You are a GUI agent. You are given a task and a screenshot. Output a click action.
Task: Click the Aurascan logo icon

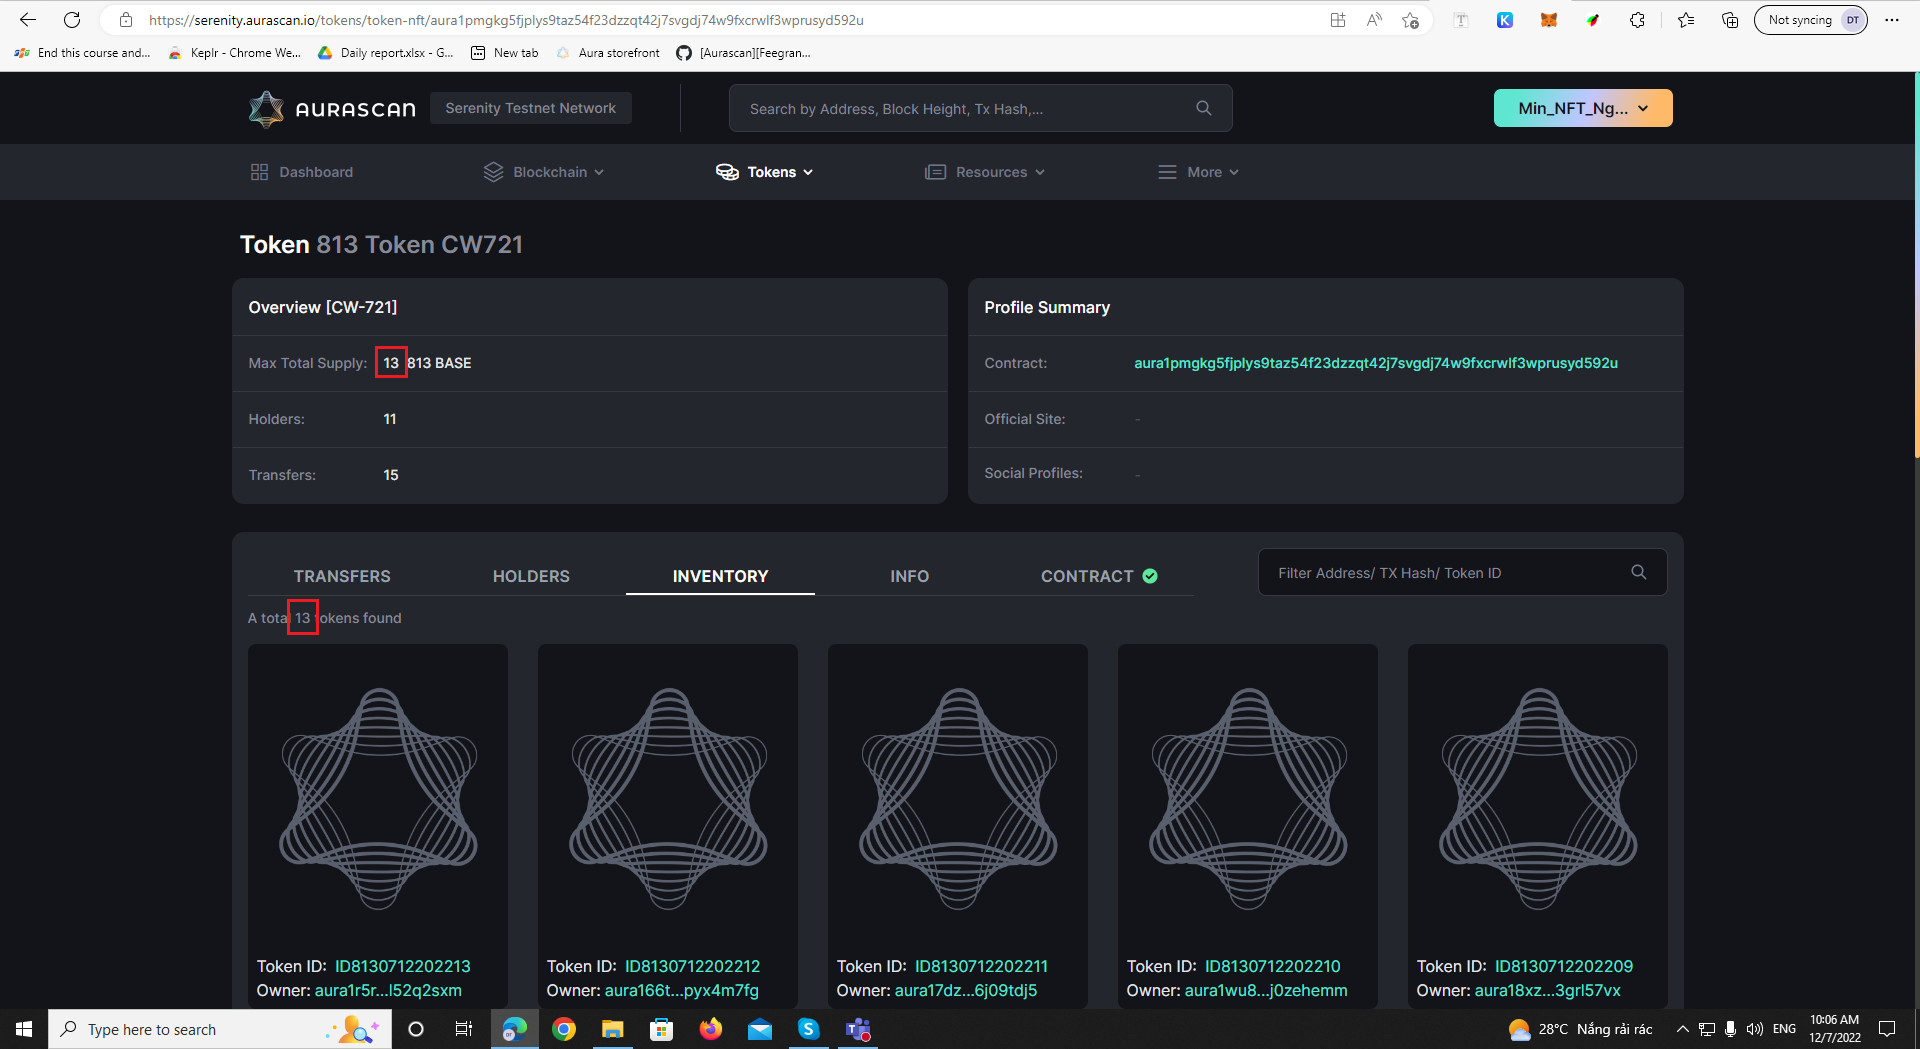click(x=265, y=108)
